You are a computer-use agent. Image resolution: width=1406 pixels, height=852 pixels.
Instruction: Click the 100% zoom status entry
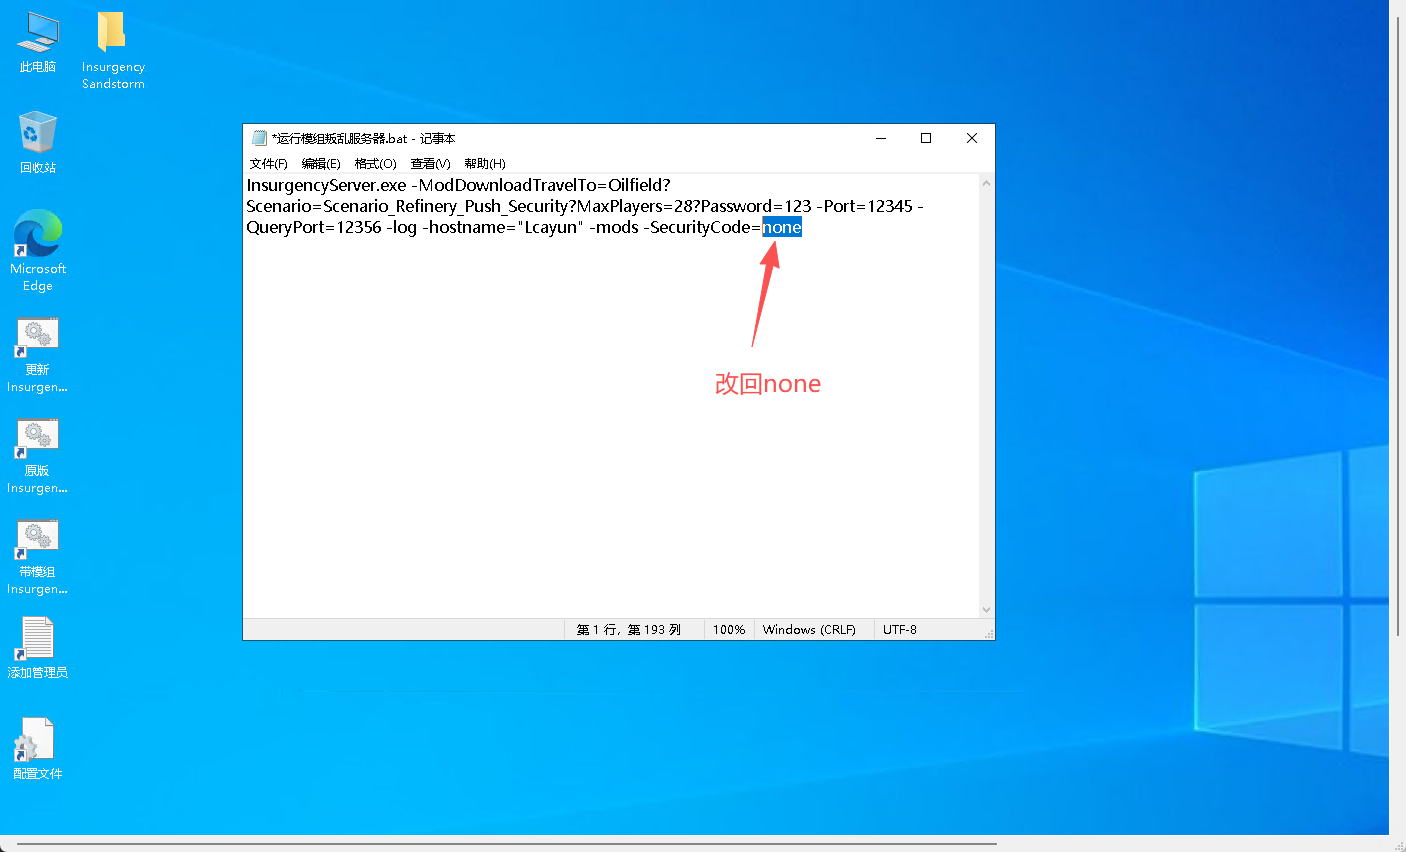pos(729,630)
